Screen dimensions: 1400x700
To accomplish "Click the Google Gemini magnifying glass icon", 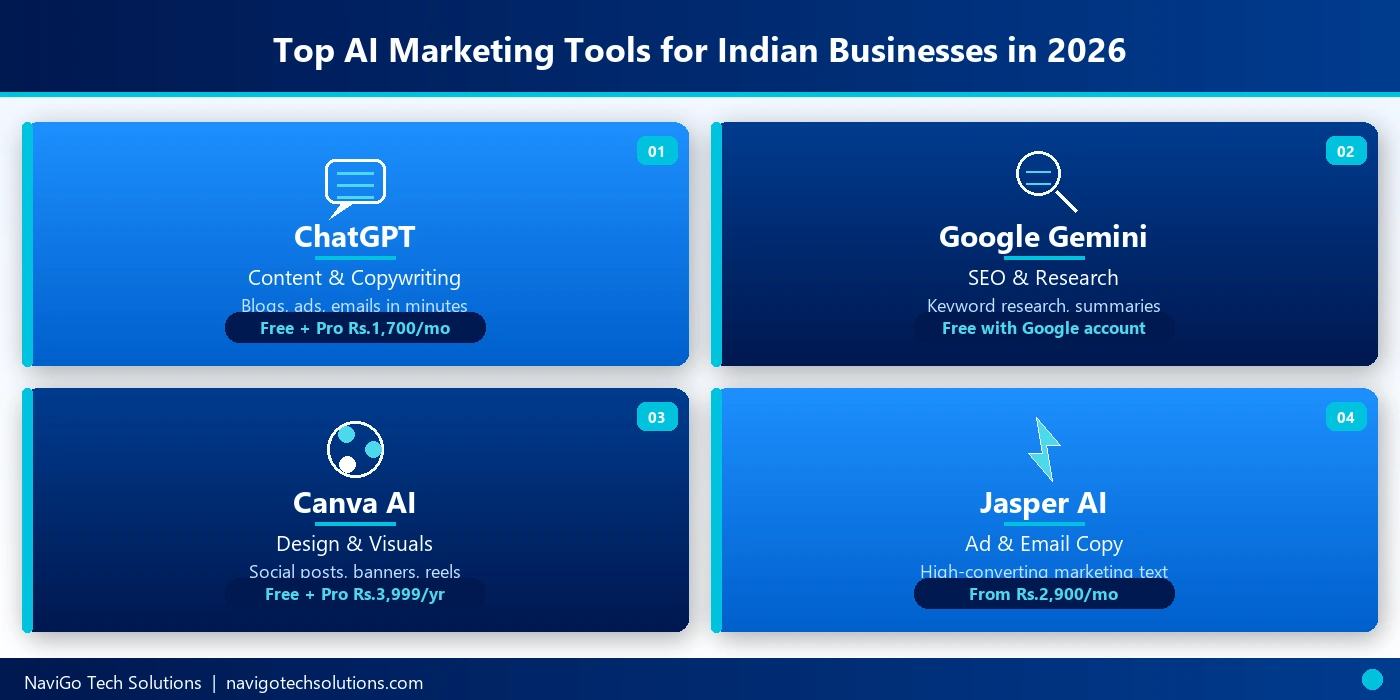I will (x=1045, y=182).
